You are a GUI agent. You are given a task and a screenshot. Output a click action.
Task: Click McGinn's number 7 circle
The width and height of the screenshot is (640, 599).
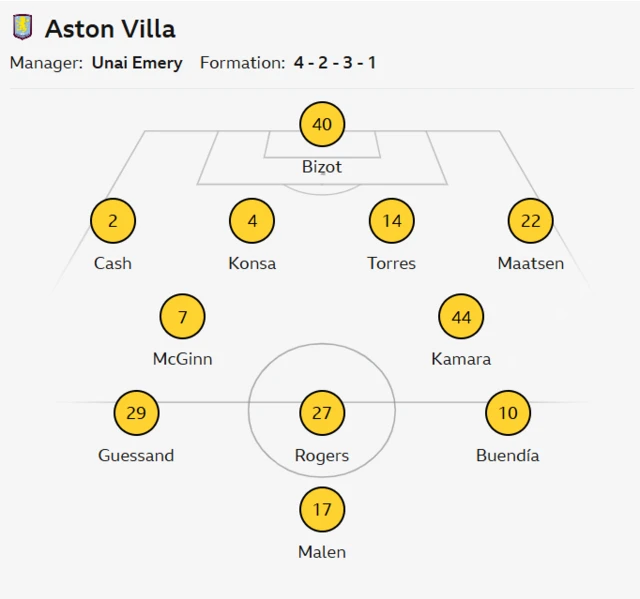183,318
